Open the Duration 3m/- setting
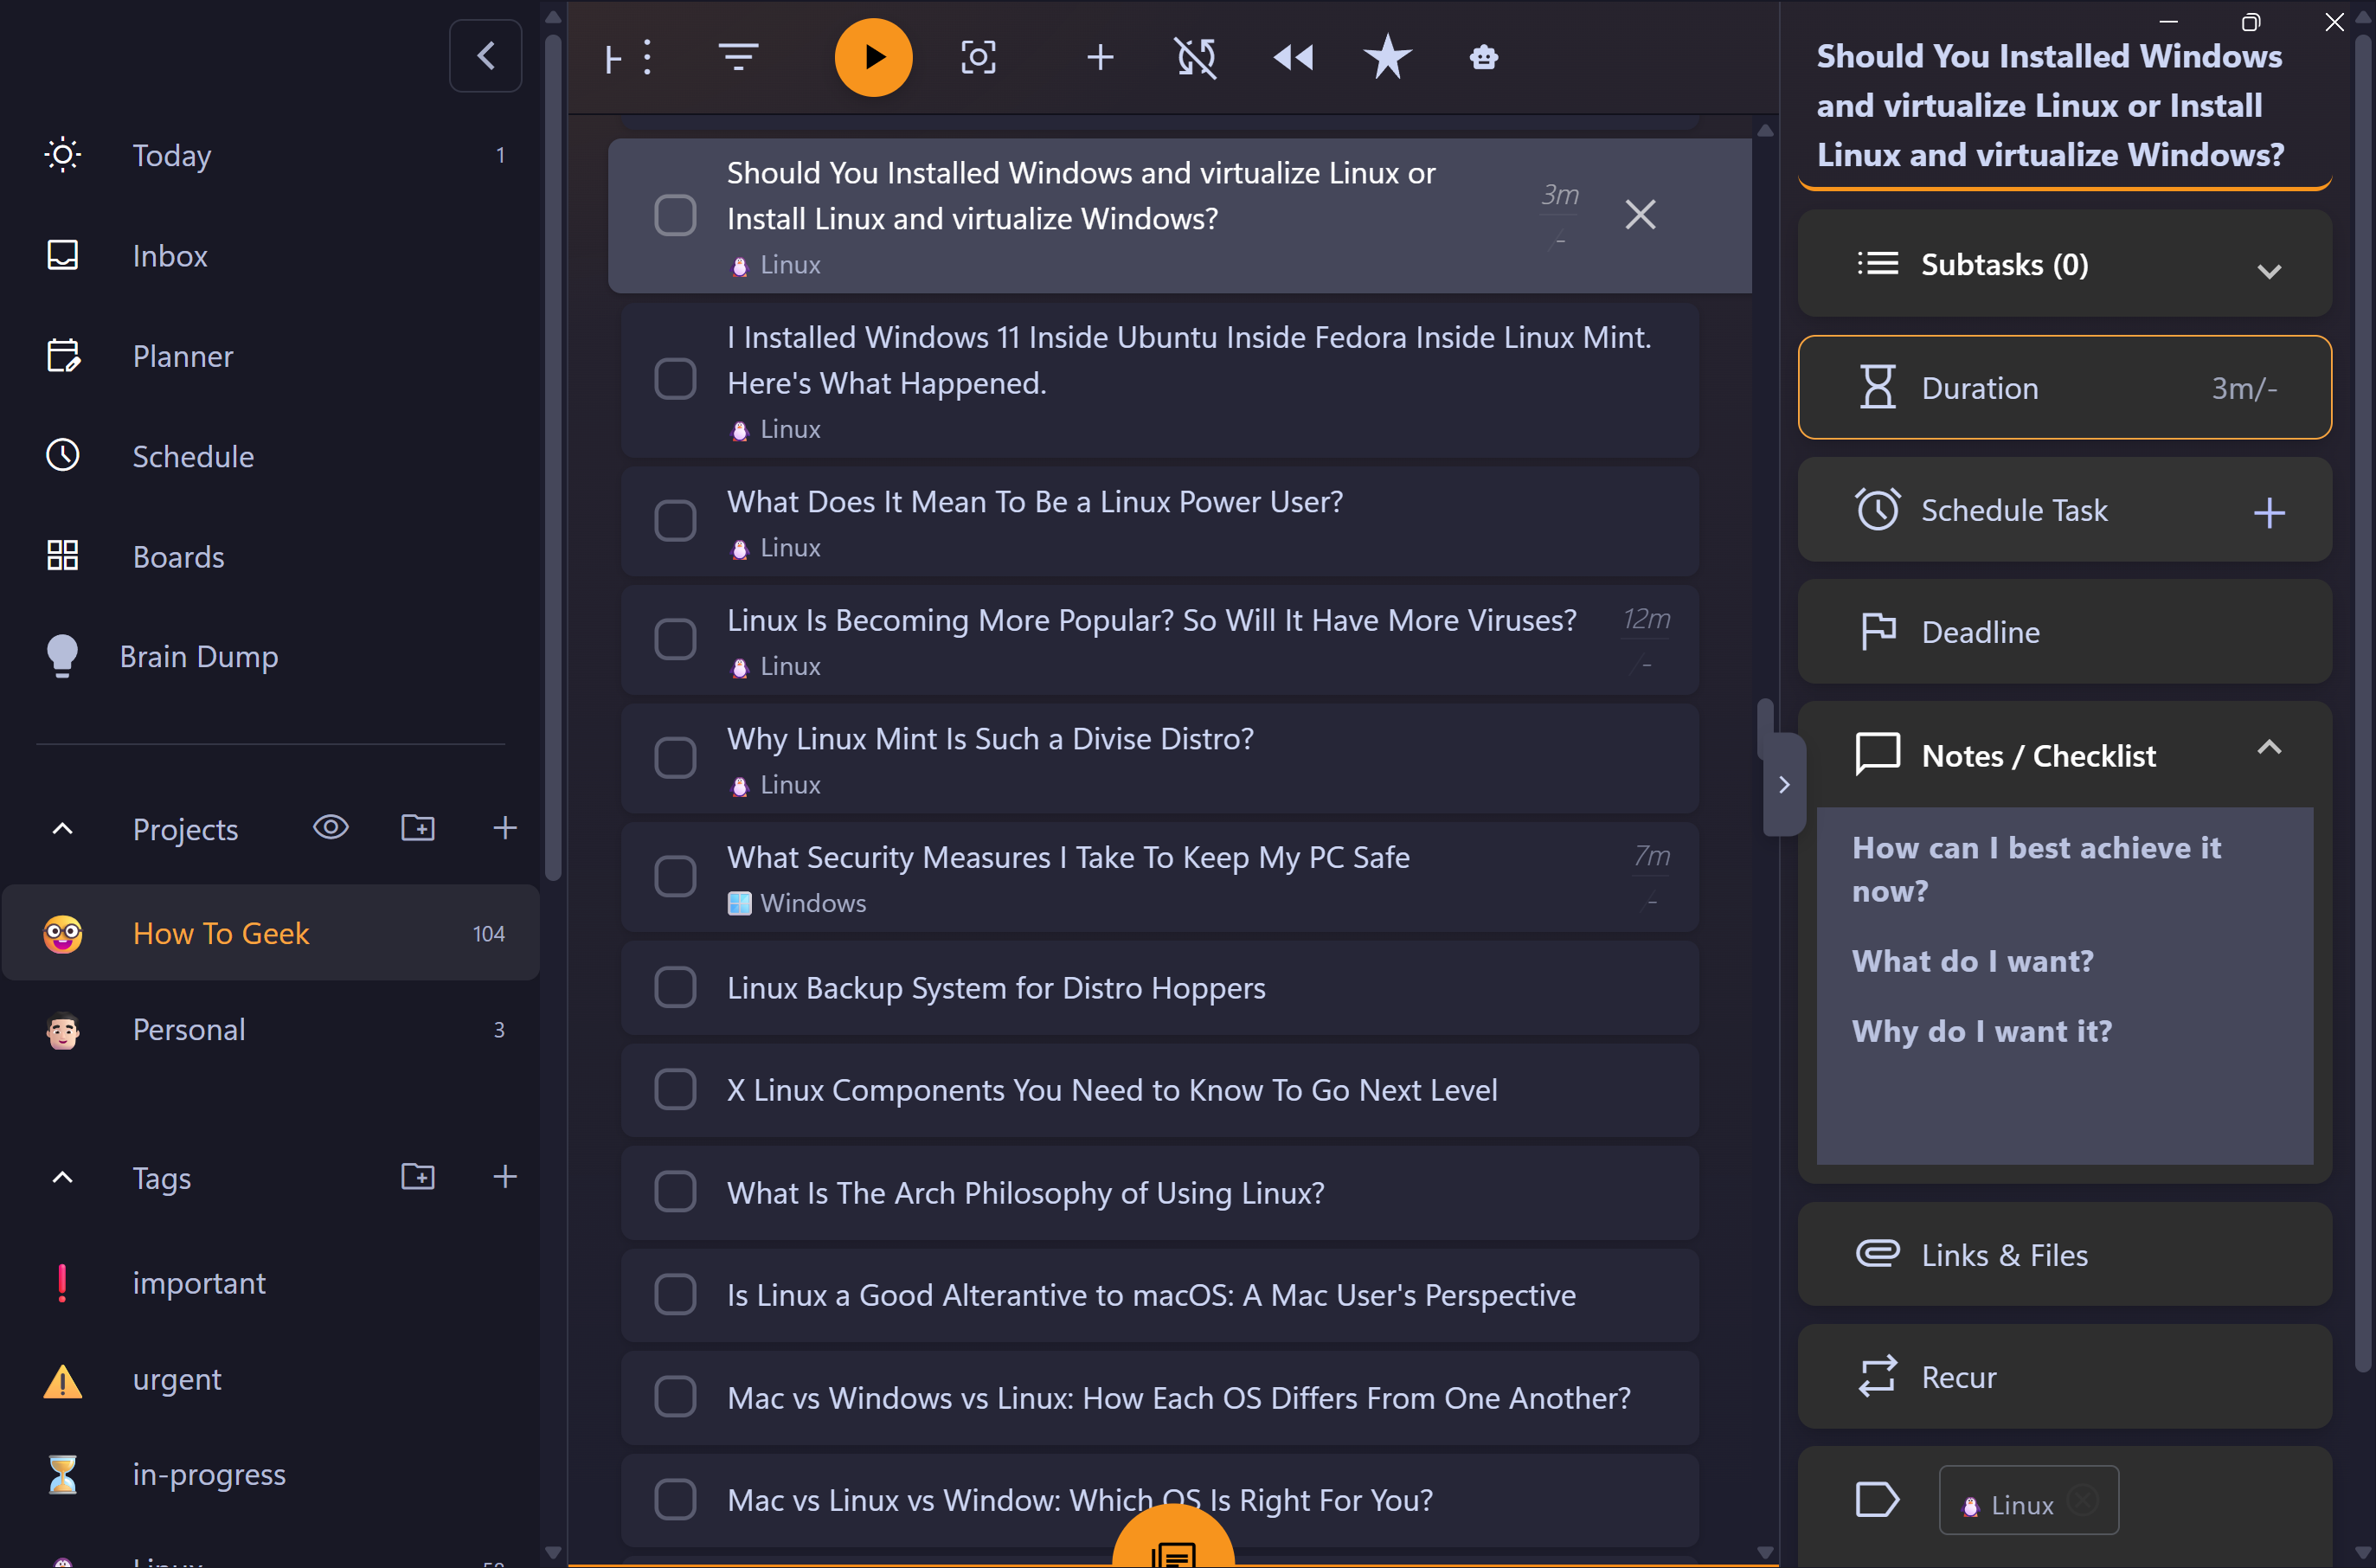 (x=2064, y=387)
